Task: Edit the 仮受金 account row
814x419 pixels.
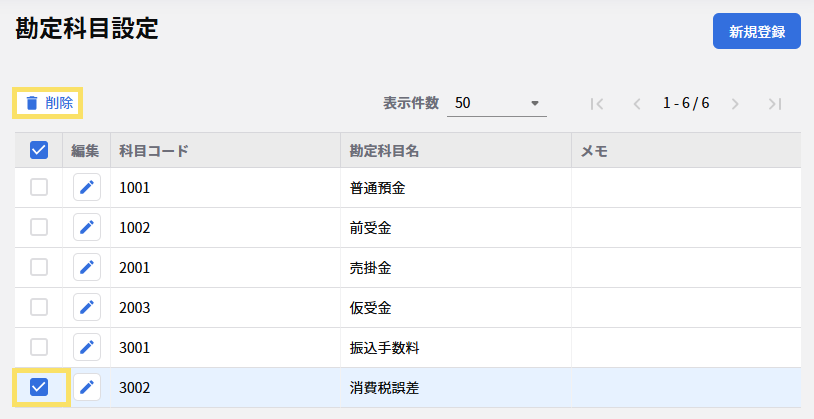Action: pos(87,307)
